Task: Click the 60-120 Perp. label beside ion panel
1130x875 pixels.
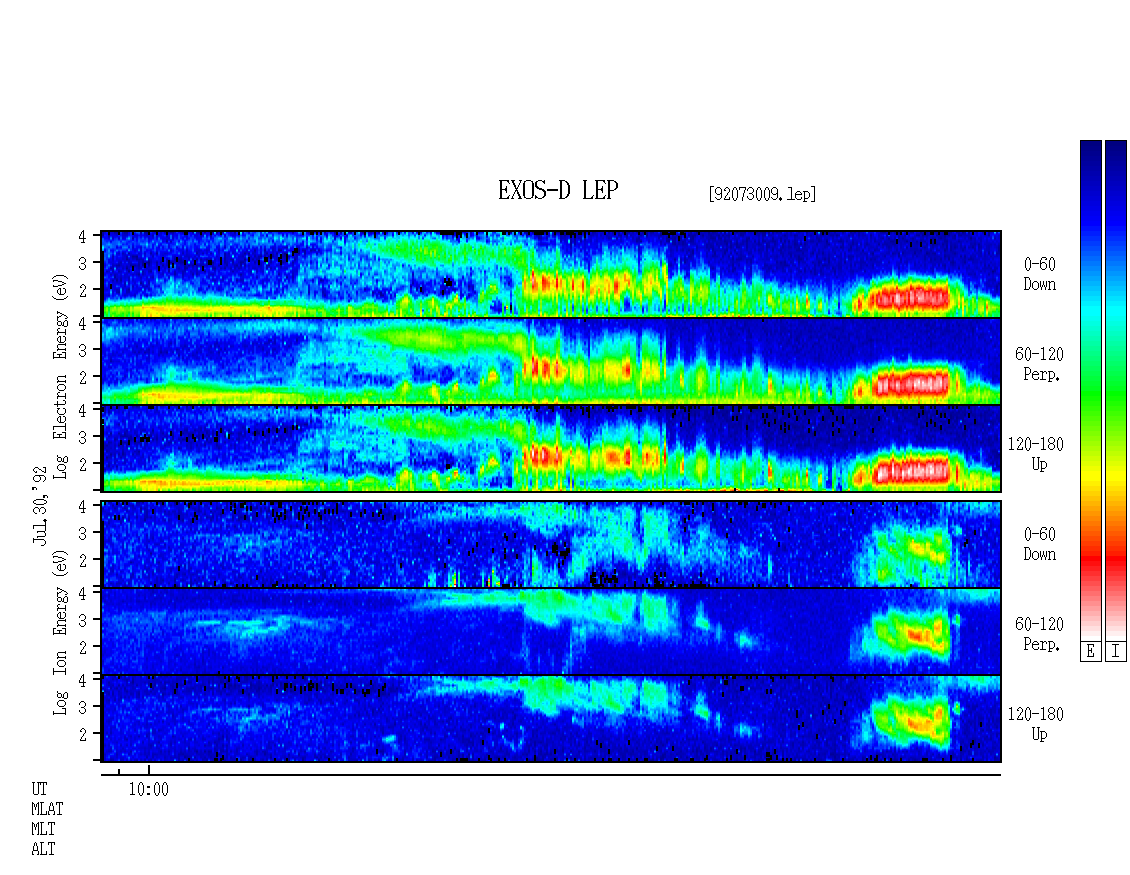Action: [x=1039, y=634]
